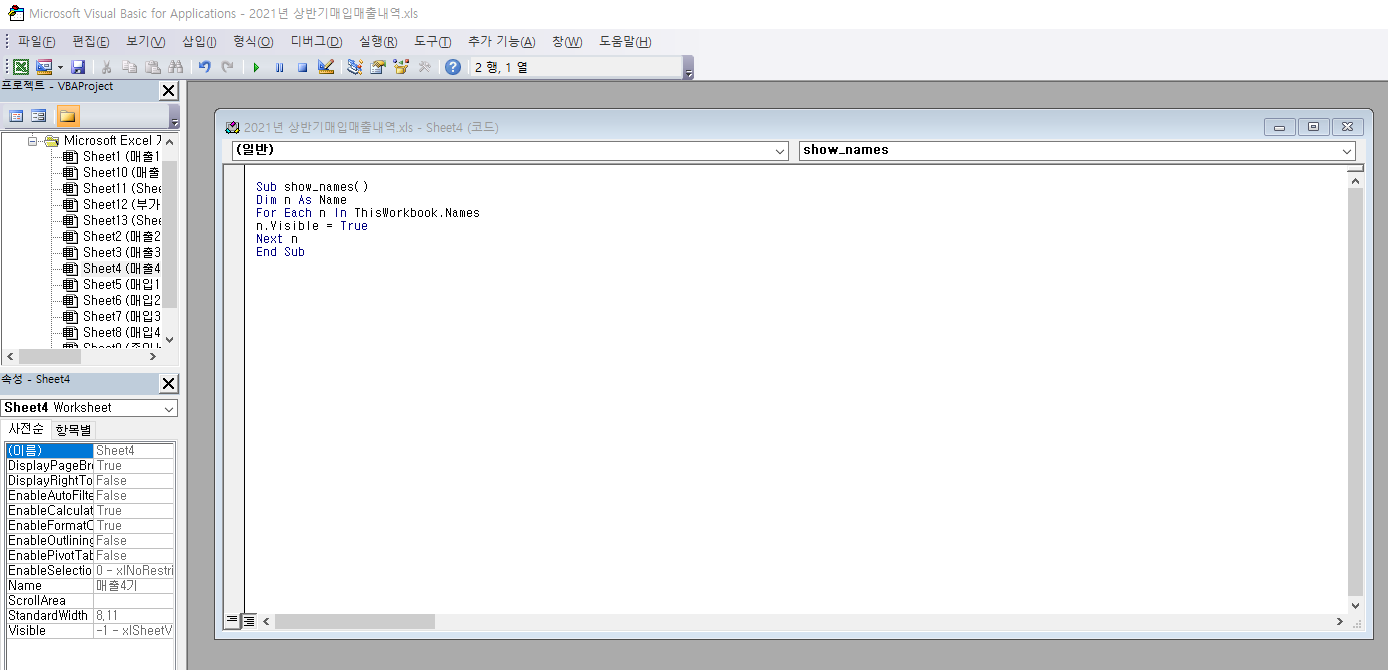This screenshot has height=670, width=1388.
Task: Click View Code icon in project panel
Action: click(16, 116)
